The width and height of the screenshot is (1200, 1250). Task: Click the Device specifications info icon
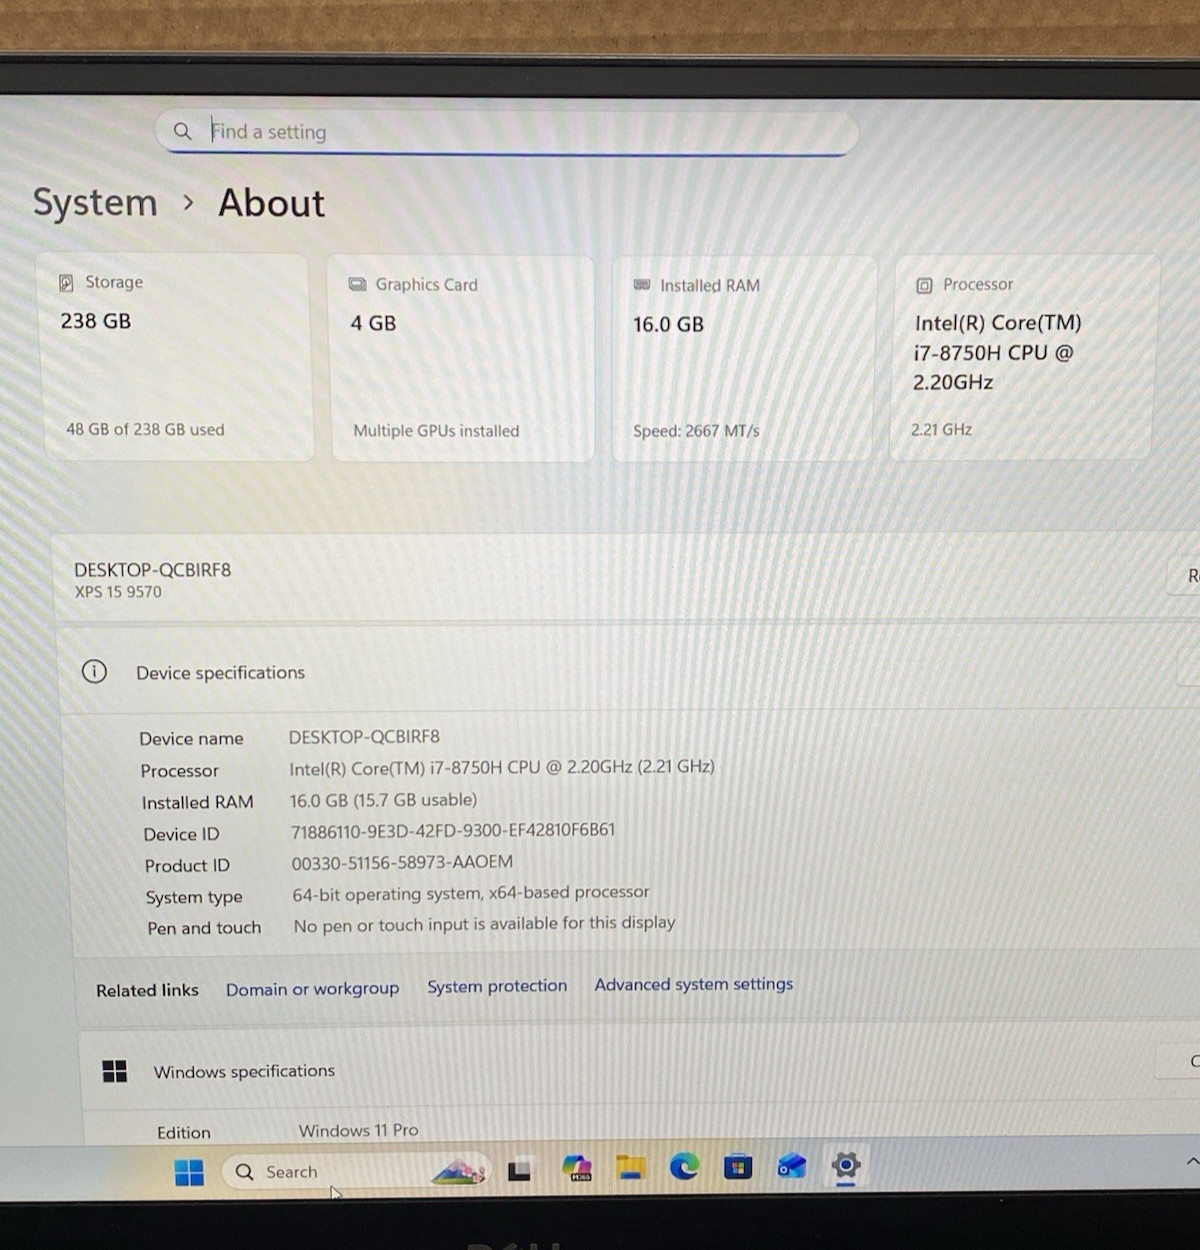[94, 671]
